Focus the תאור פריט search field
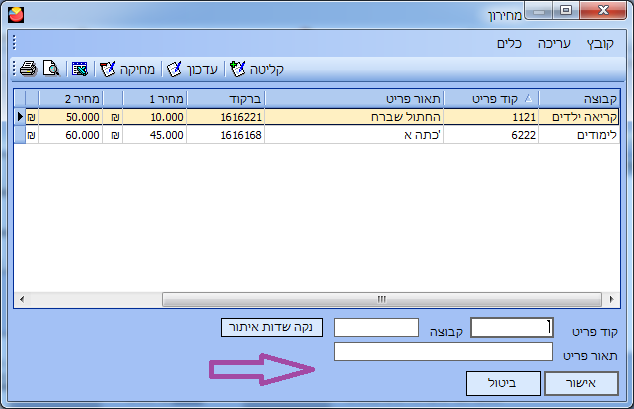Image resolution: width=634 pixels, height=409 pixels. [x=443, y=352]
